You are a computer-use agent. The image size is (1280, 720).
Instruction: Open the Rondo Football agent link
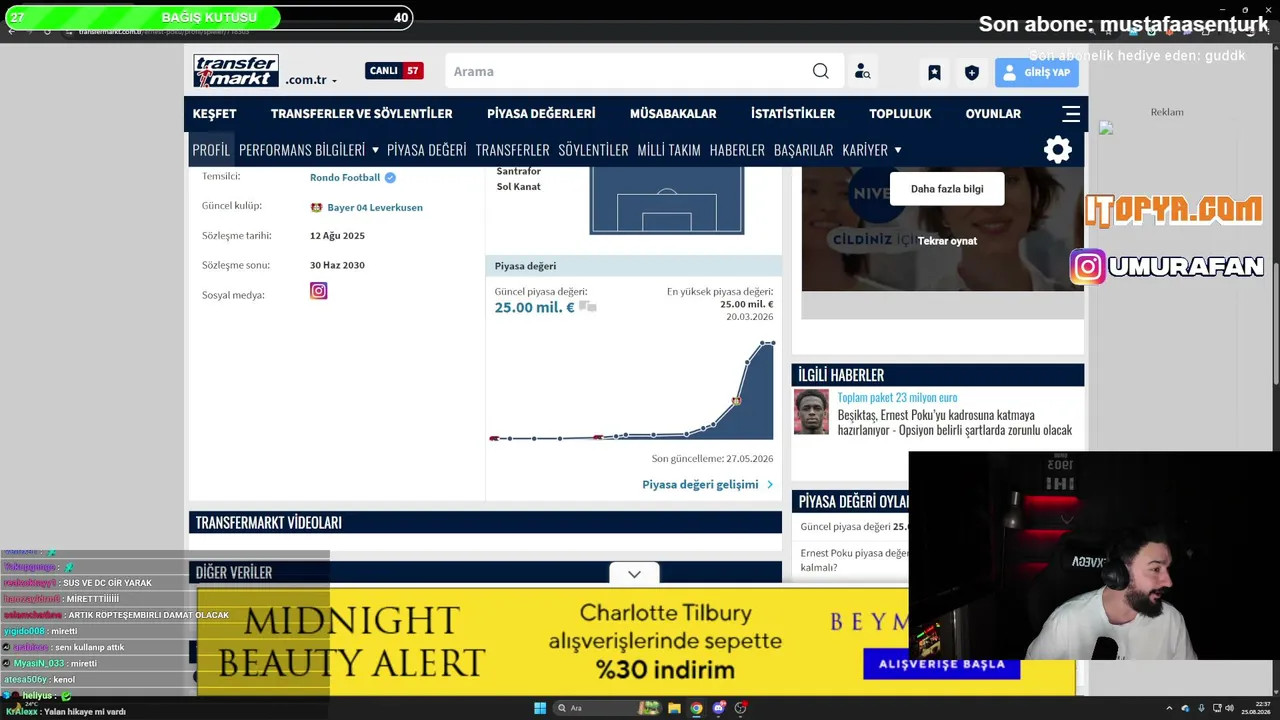pos(345,178)
